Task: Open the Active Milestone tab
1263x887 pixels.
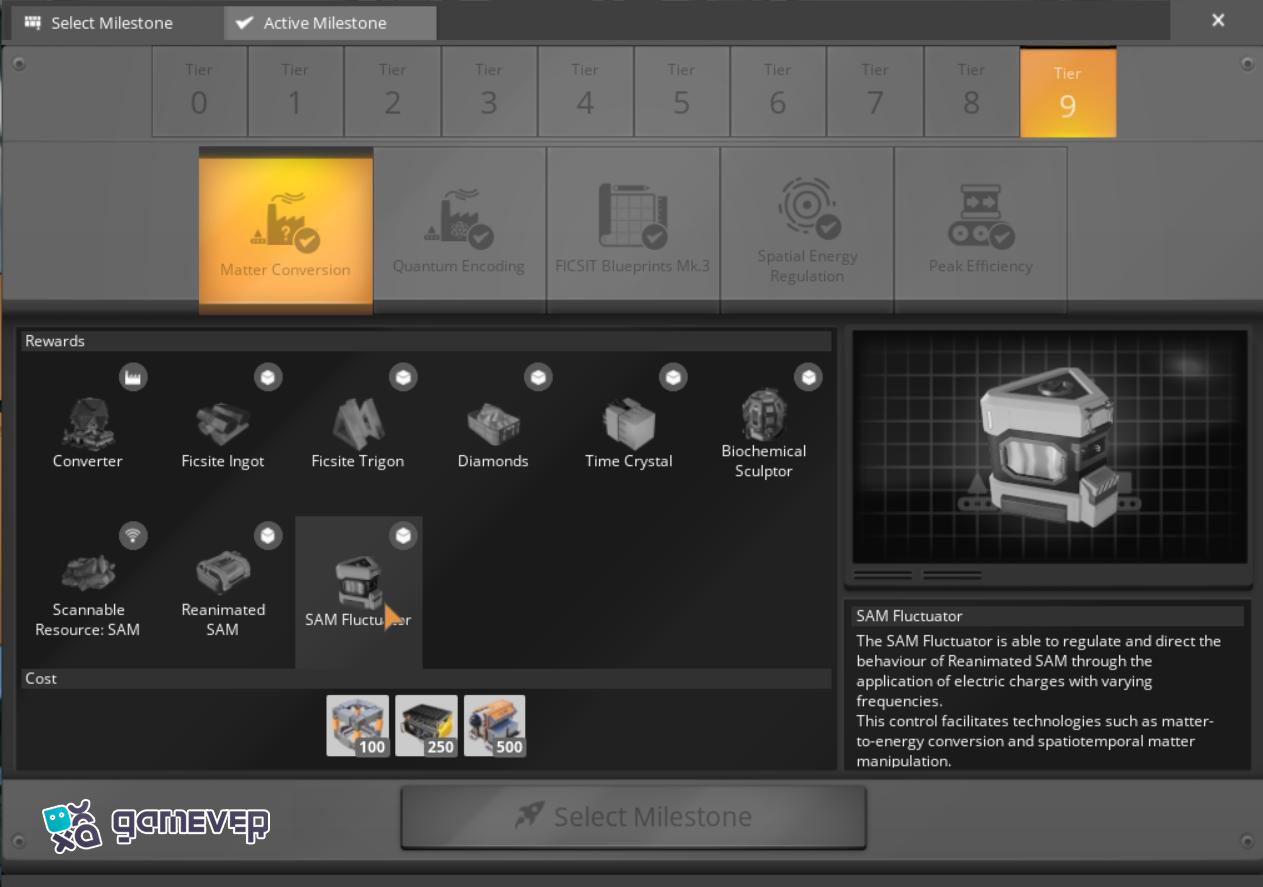Action: [330, 22]
